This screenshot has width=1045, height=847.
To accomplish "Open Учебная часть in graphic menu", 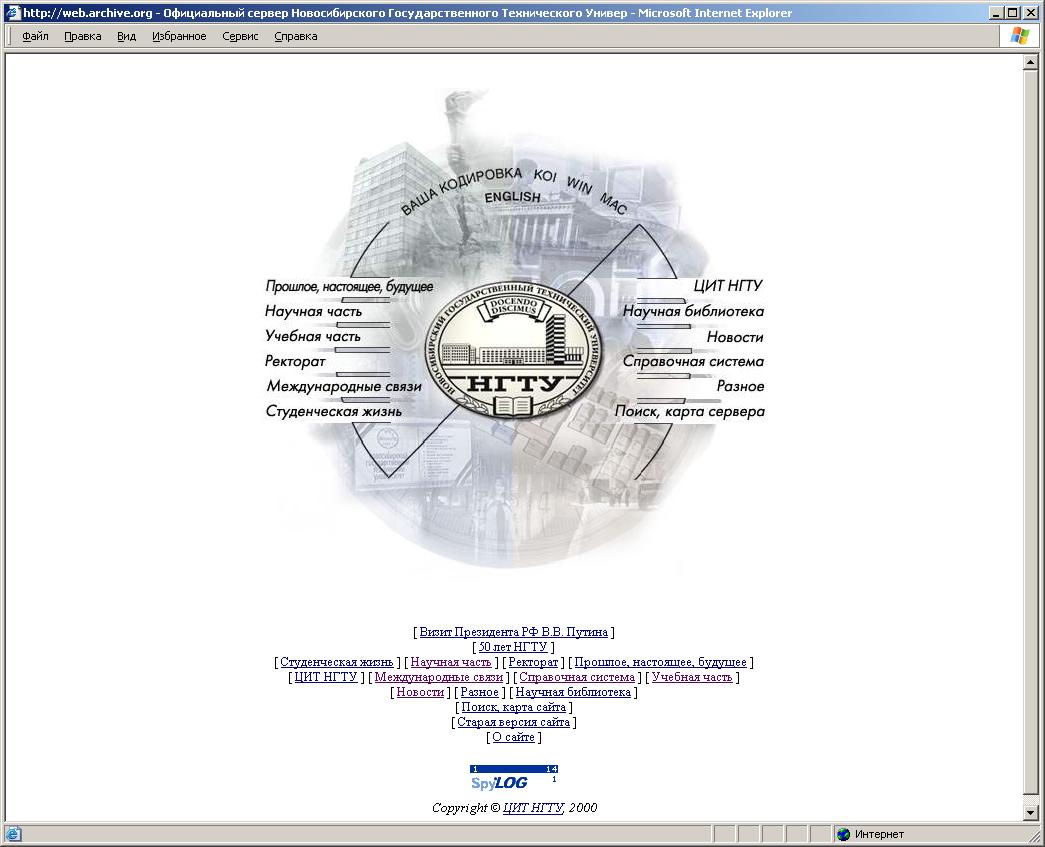I will 313,336.
